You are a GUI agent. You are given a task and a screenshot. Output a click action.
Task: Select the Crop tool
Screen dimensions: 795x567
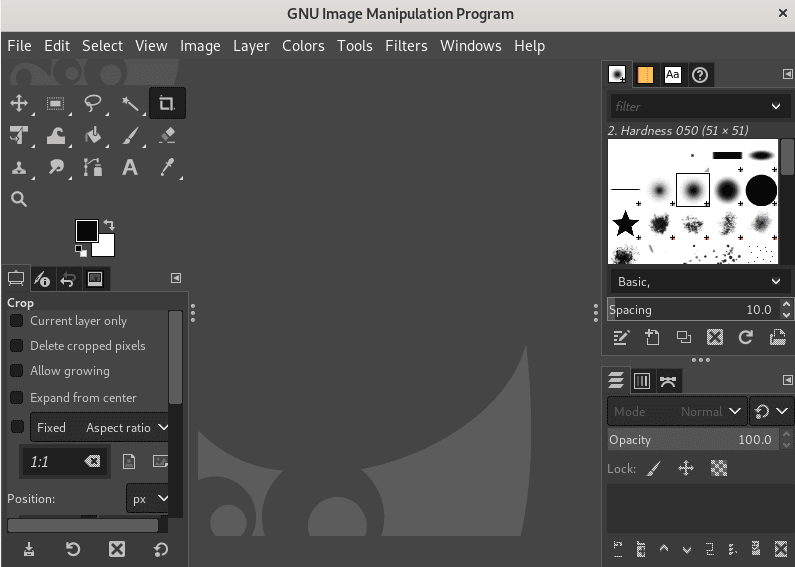(x=167, y=103)
